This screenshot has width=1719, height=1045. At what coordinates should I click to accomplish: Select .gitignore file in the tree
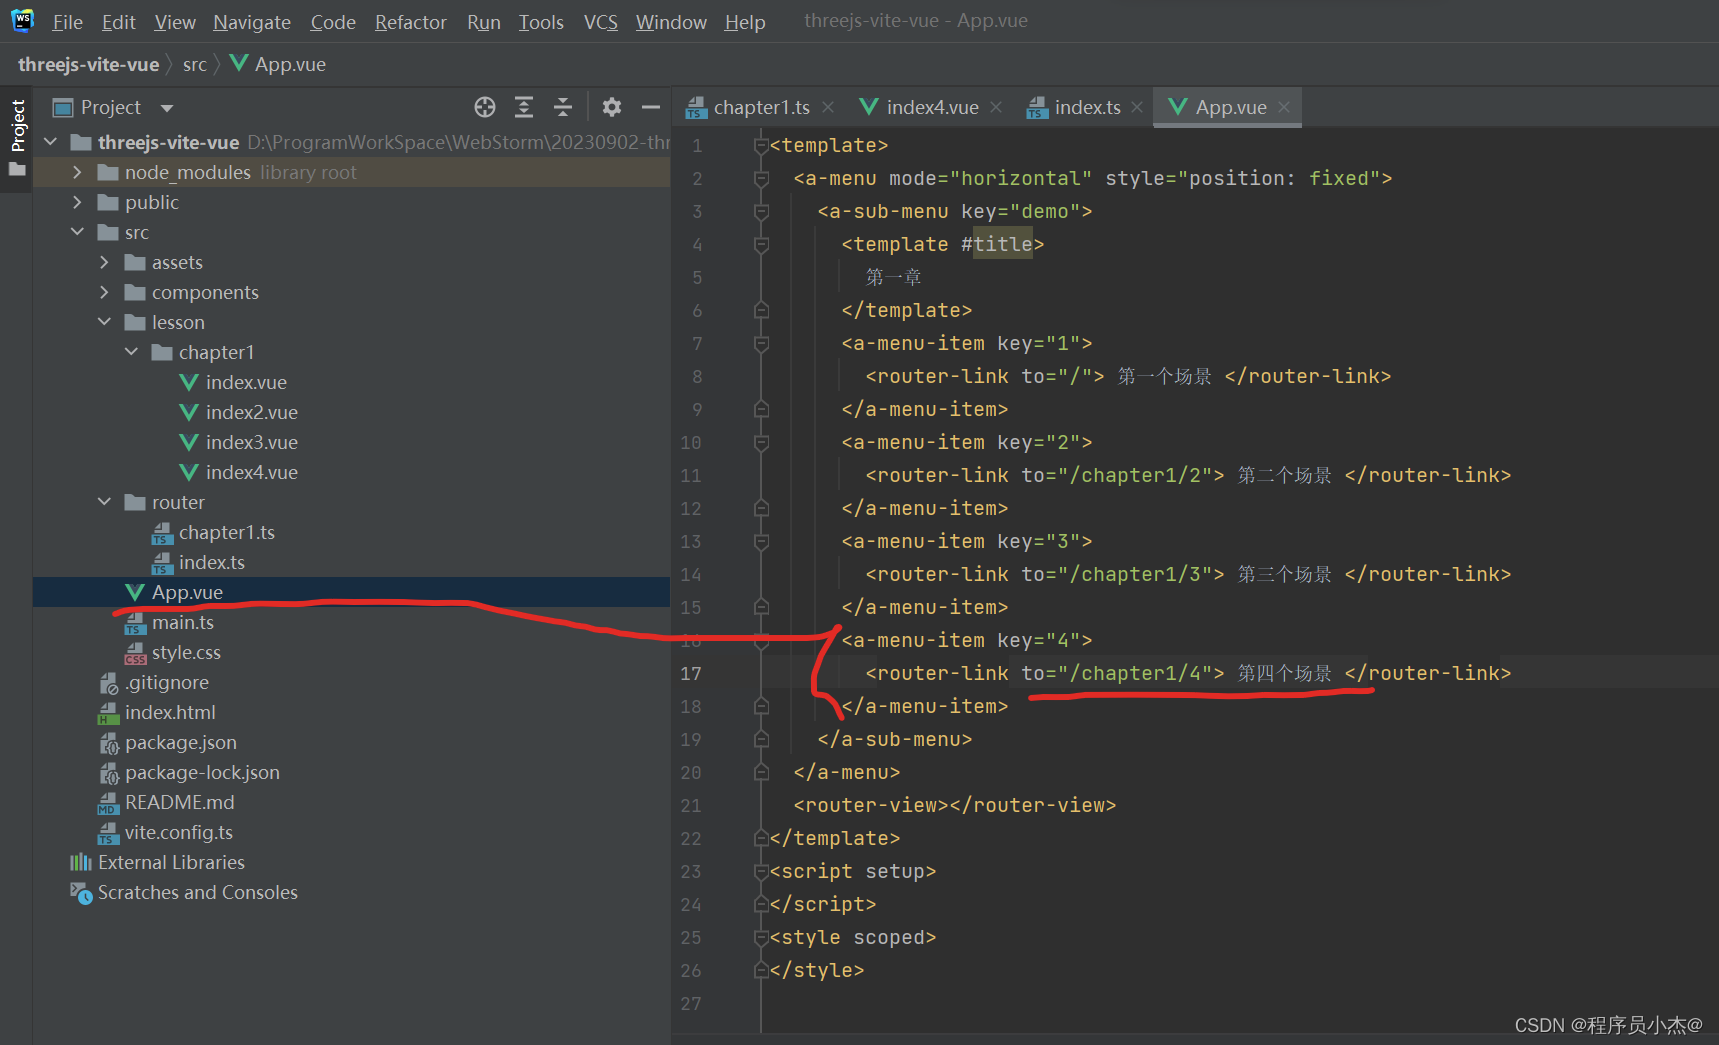(166, 682)
